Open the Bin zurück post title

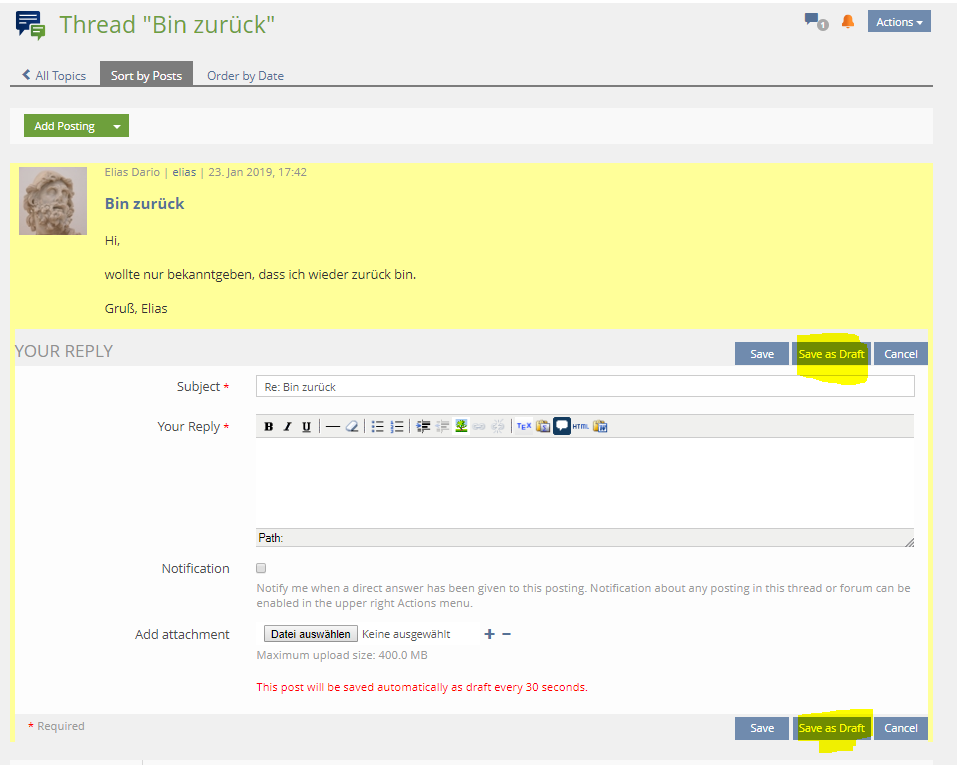[x=144, y=204]
